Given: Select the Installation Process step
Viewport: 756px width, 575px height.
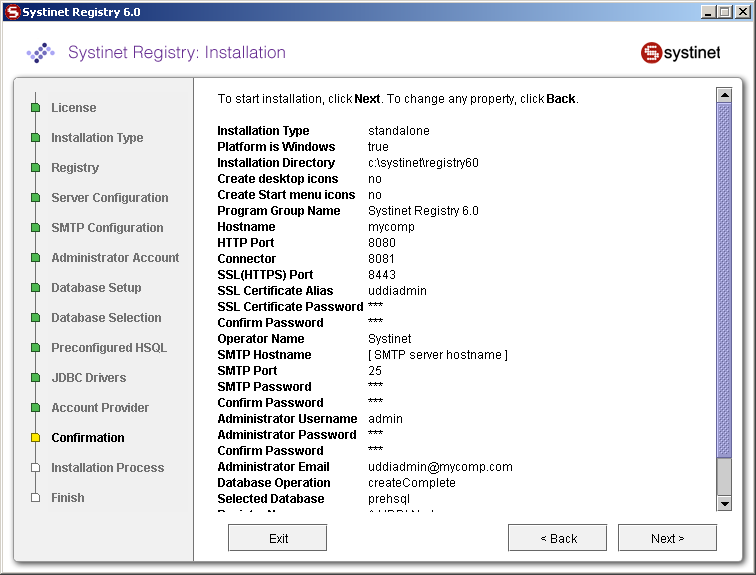Looking at the screenshot, I should (108, 468).
